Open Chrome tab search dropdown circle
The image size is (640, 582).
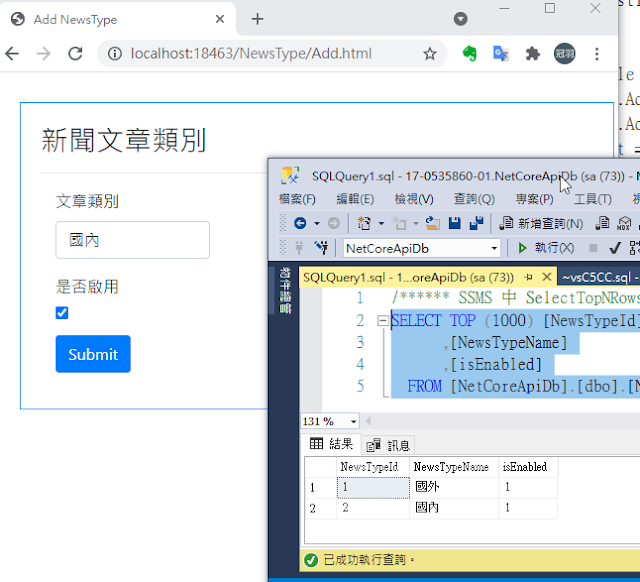coord(460,19)
